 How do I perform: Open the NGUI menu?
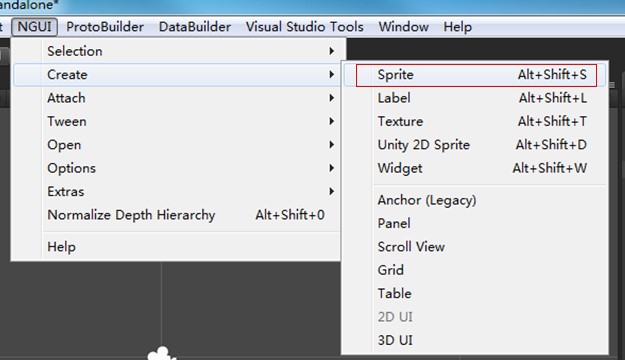click(x=34, y=27)
